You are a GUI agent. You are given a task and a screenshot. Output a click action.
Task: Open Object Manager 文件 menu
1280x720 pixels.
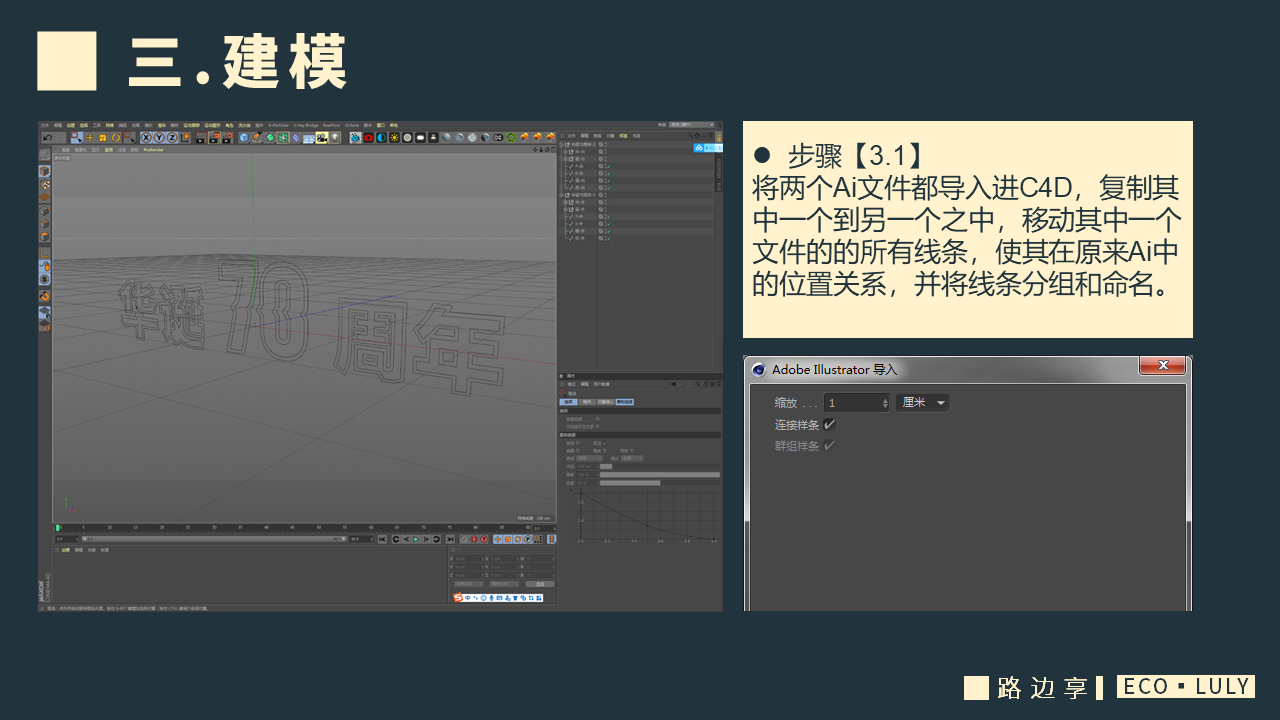571,136
